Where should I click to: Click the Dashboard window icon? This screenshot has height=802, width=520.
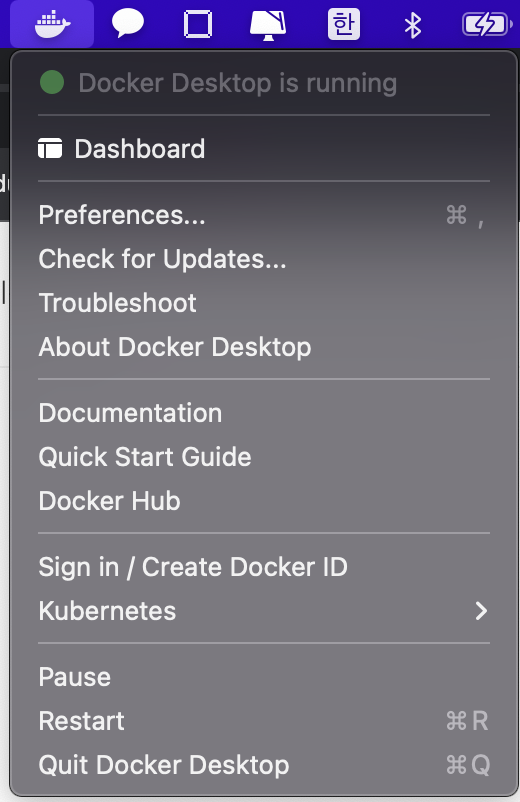50,149
